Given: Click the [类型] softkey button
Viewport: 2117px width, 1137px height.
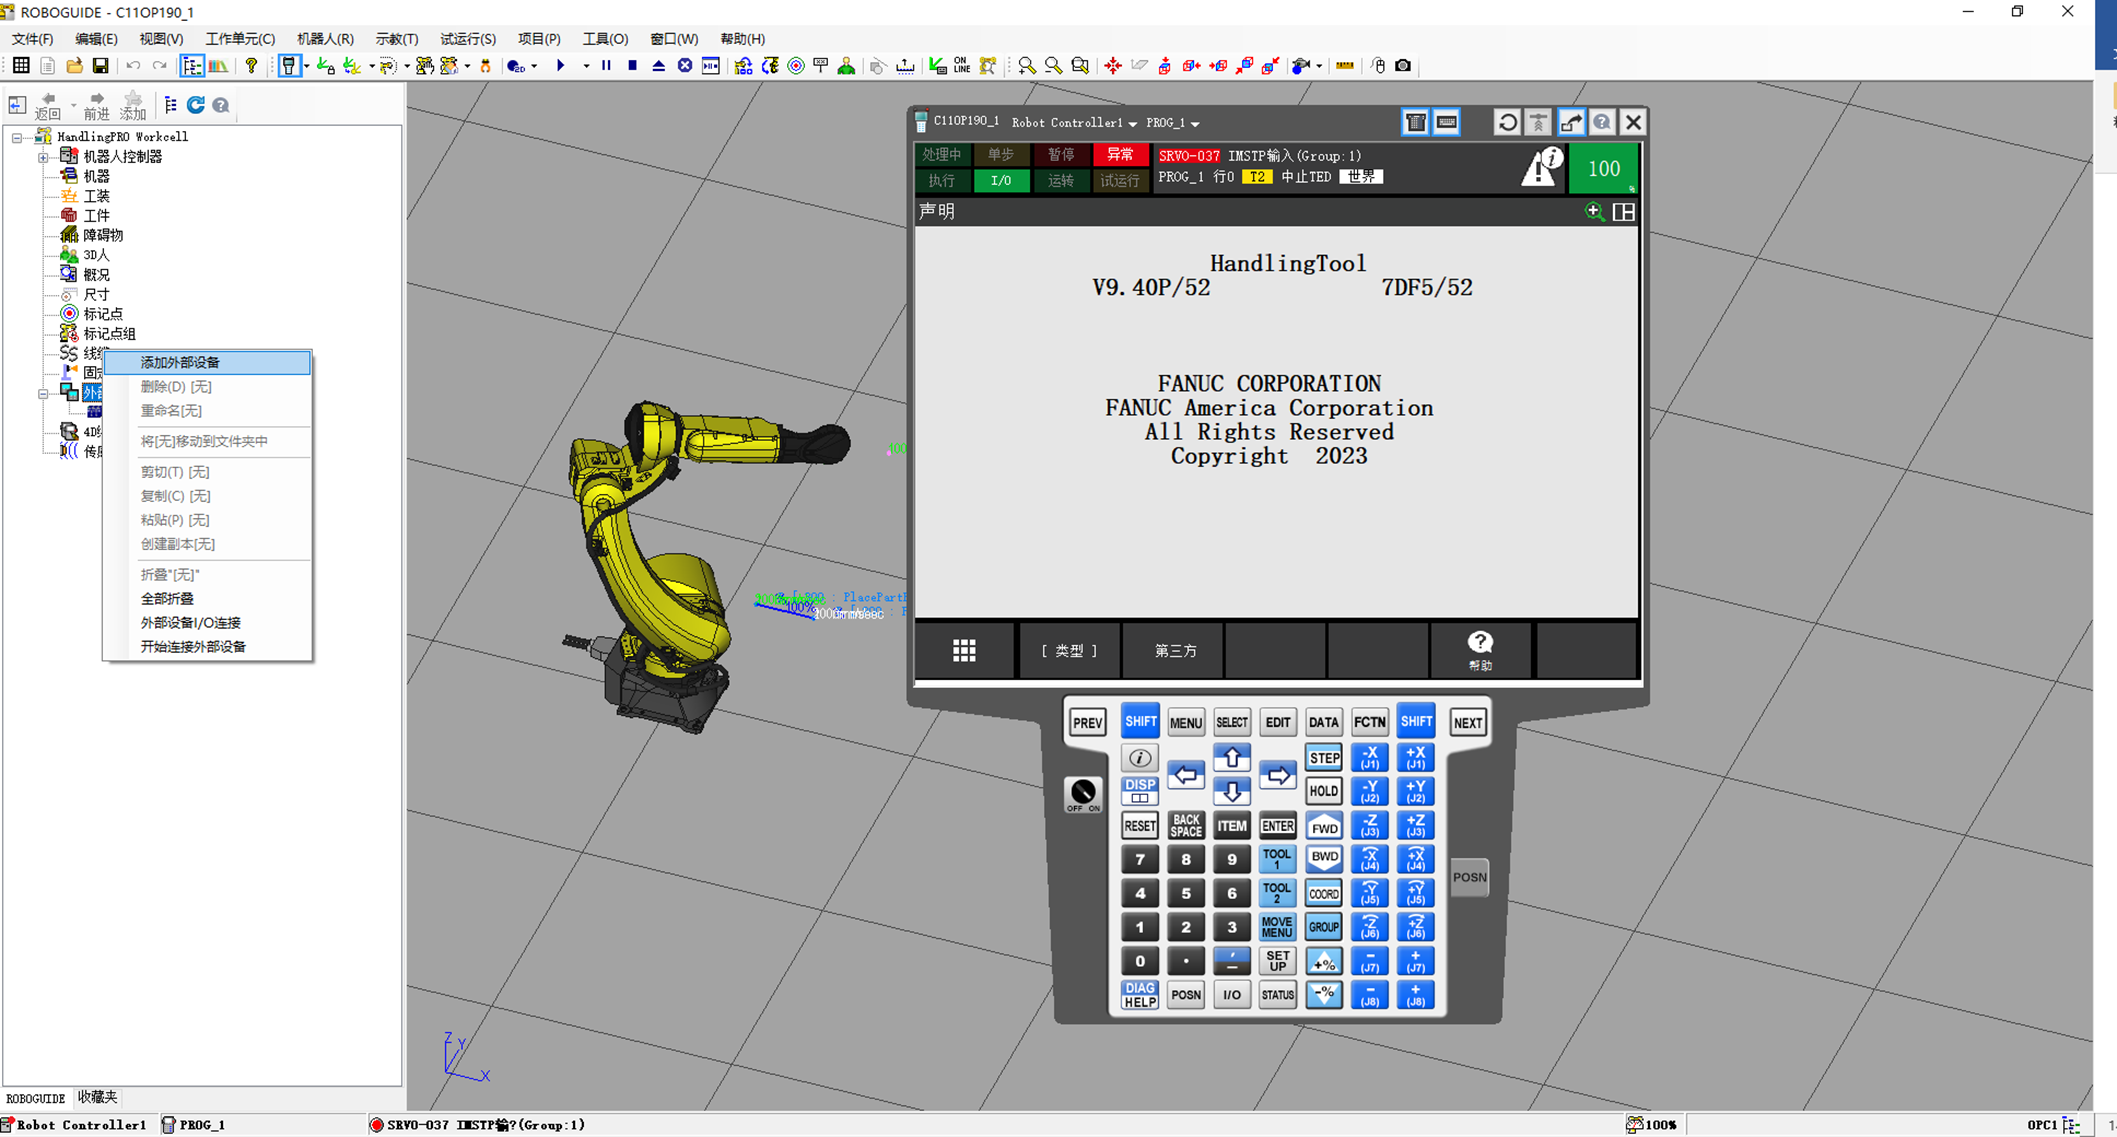Looking at the screenshot, I should coord(1069,651).
